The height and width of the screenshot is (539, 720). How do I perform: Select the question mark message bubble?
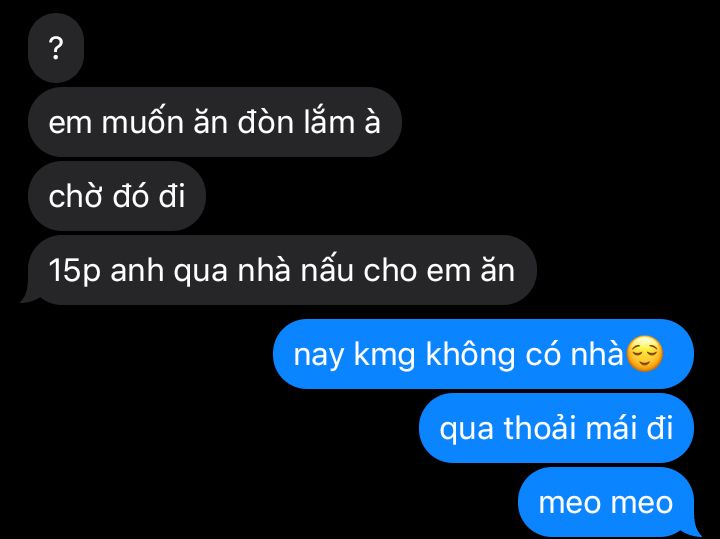point(56,48)
